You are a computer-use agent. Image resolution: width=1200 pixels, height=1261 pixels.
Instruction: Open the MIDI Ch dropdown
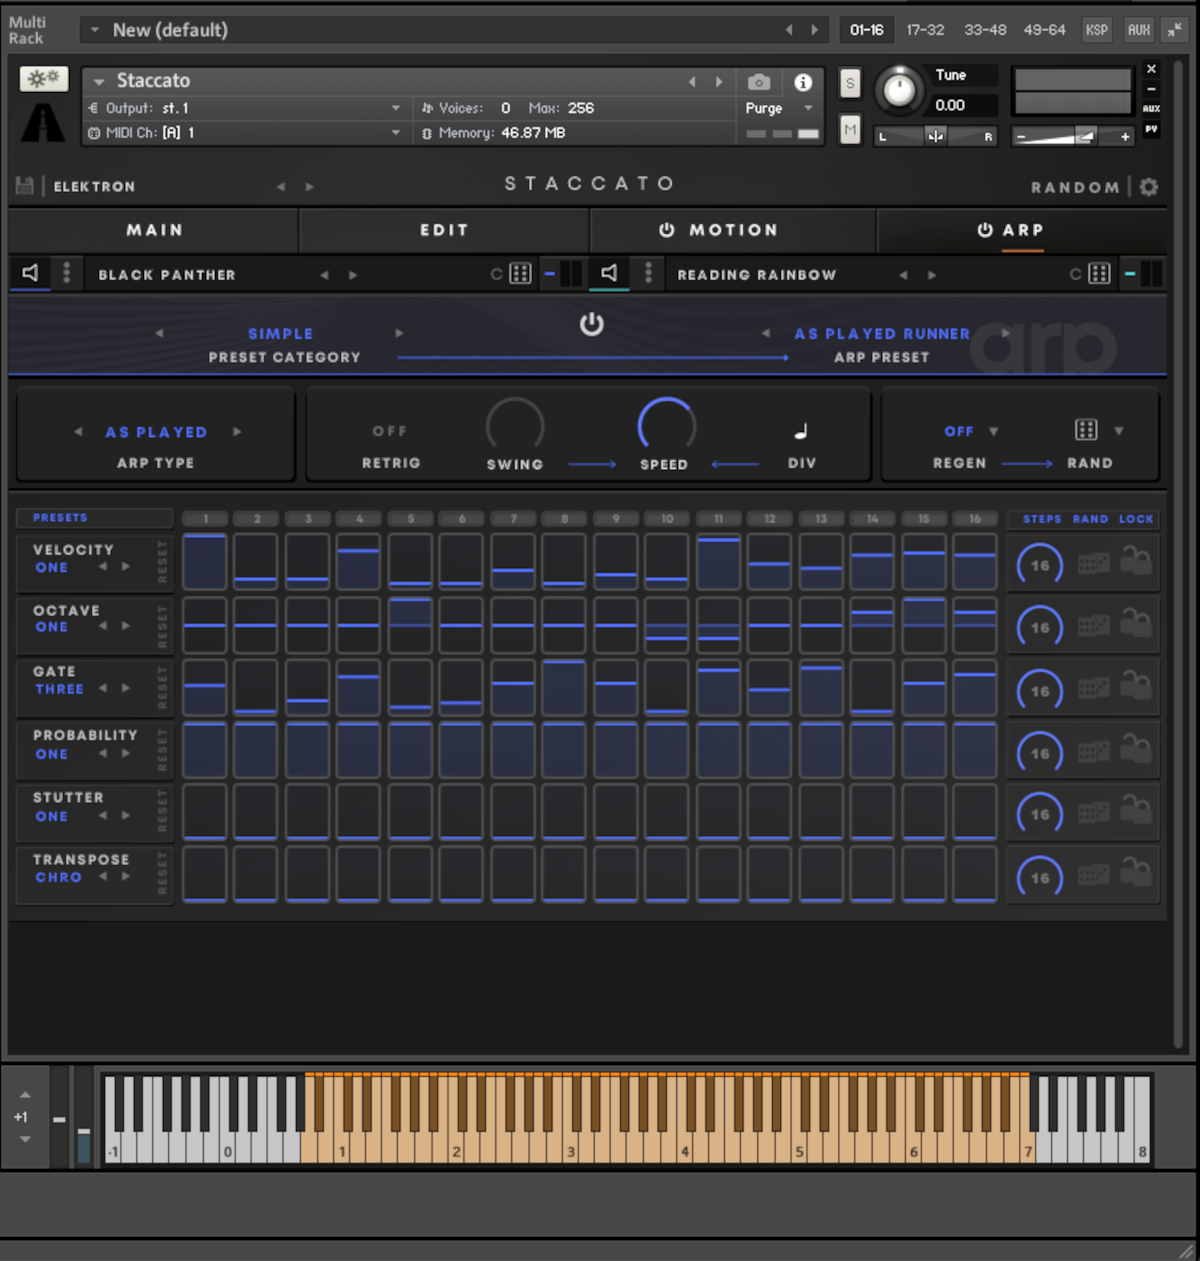pos(396,133)
